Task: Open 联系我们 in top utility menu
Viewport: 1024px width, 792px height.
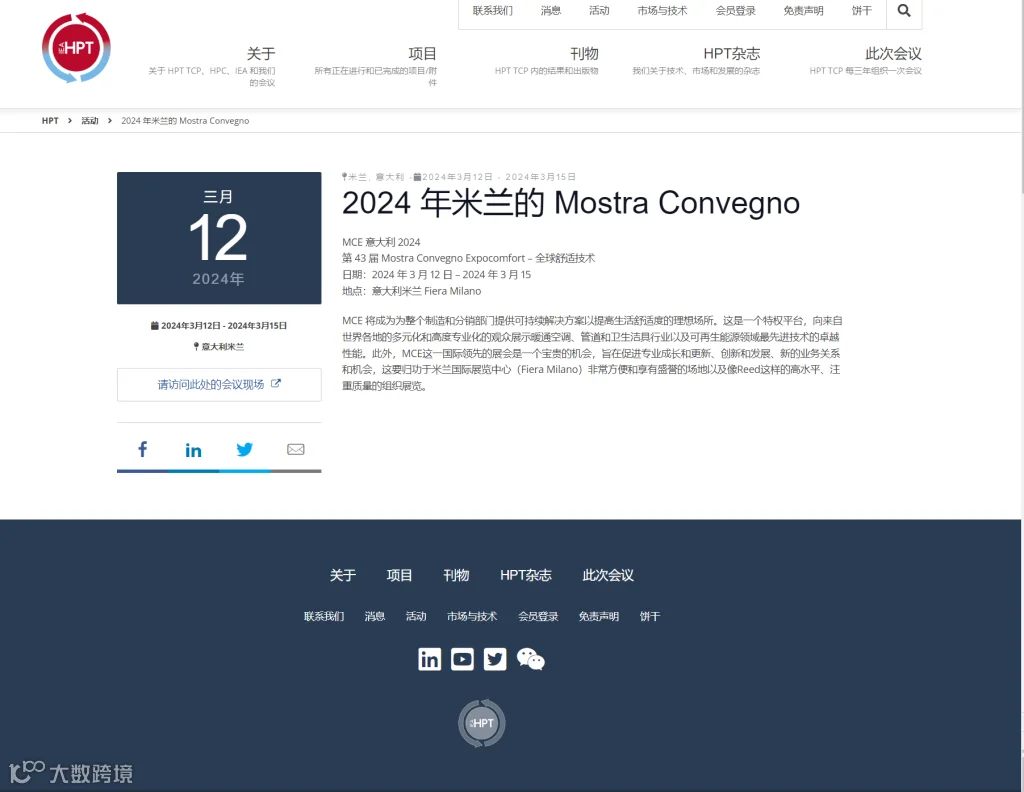Action: coord(492,11)
